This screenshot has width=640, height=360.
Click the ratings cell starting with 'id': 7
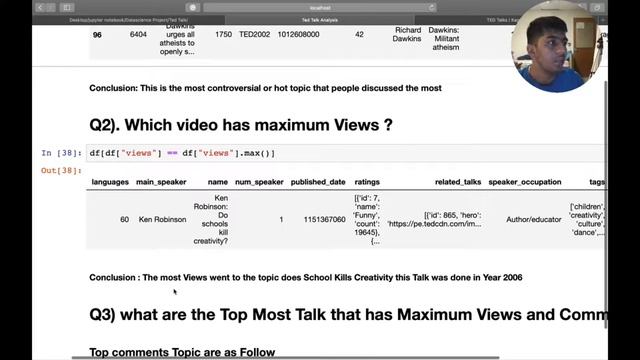pyautogui.click(x=367, y=220)
